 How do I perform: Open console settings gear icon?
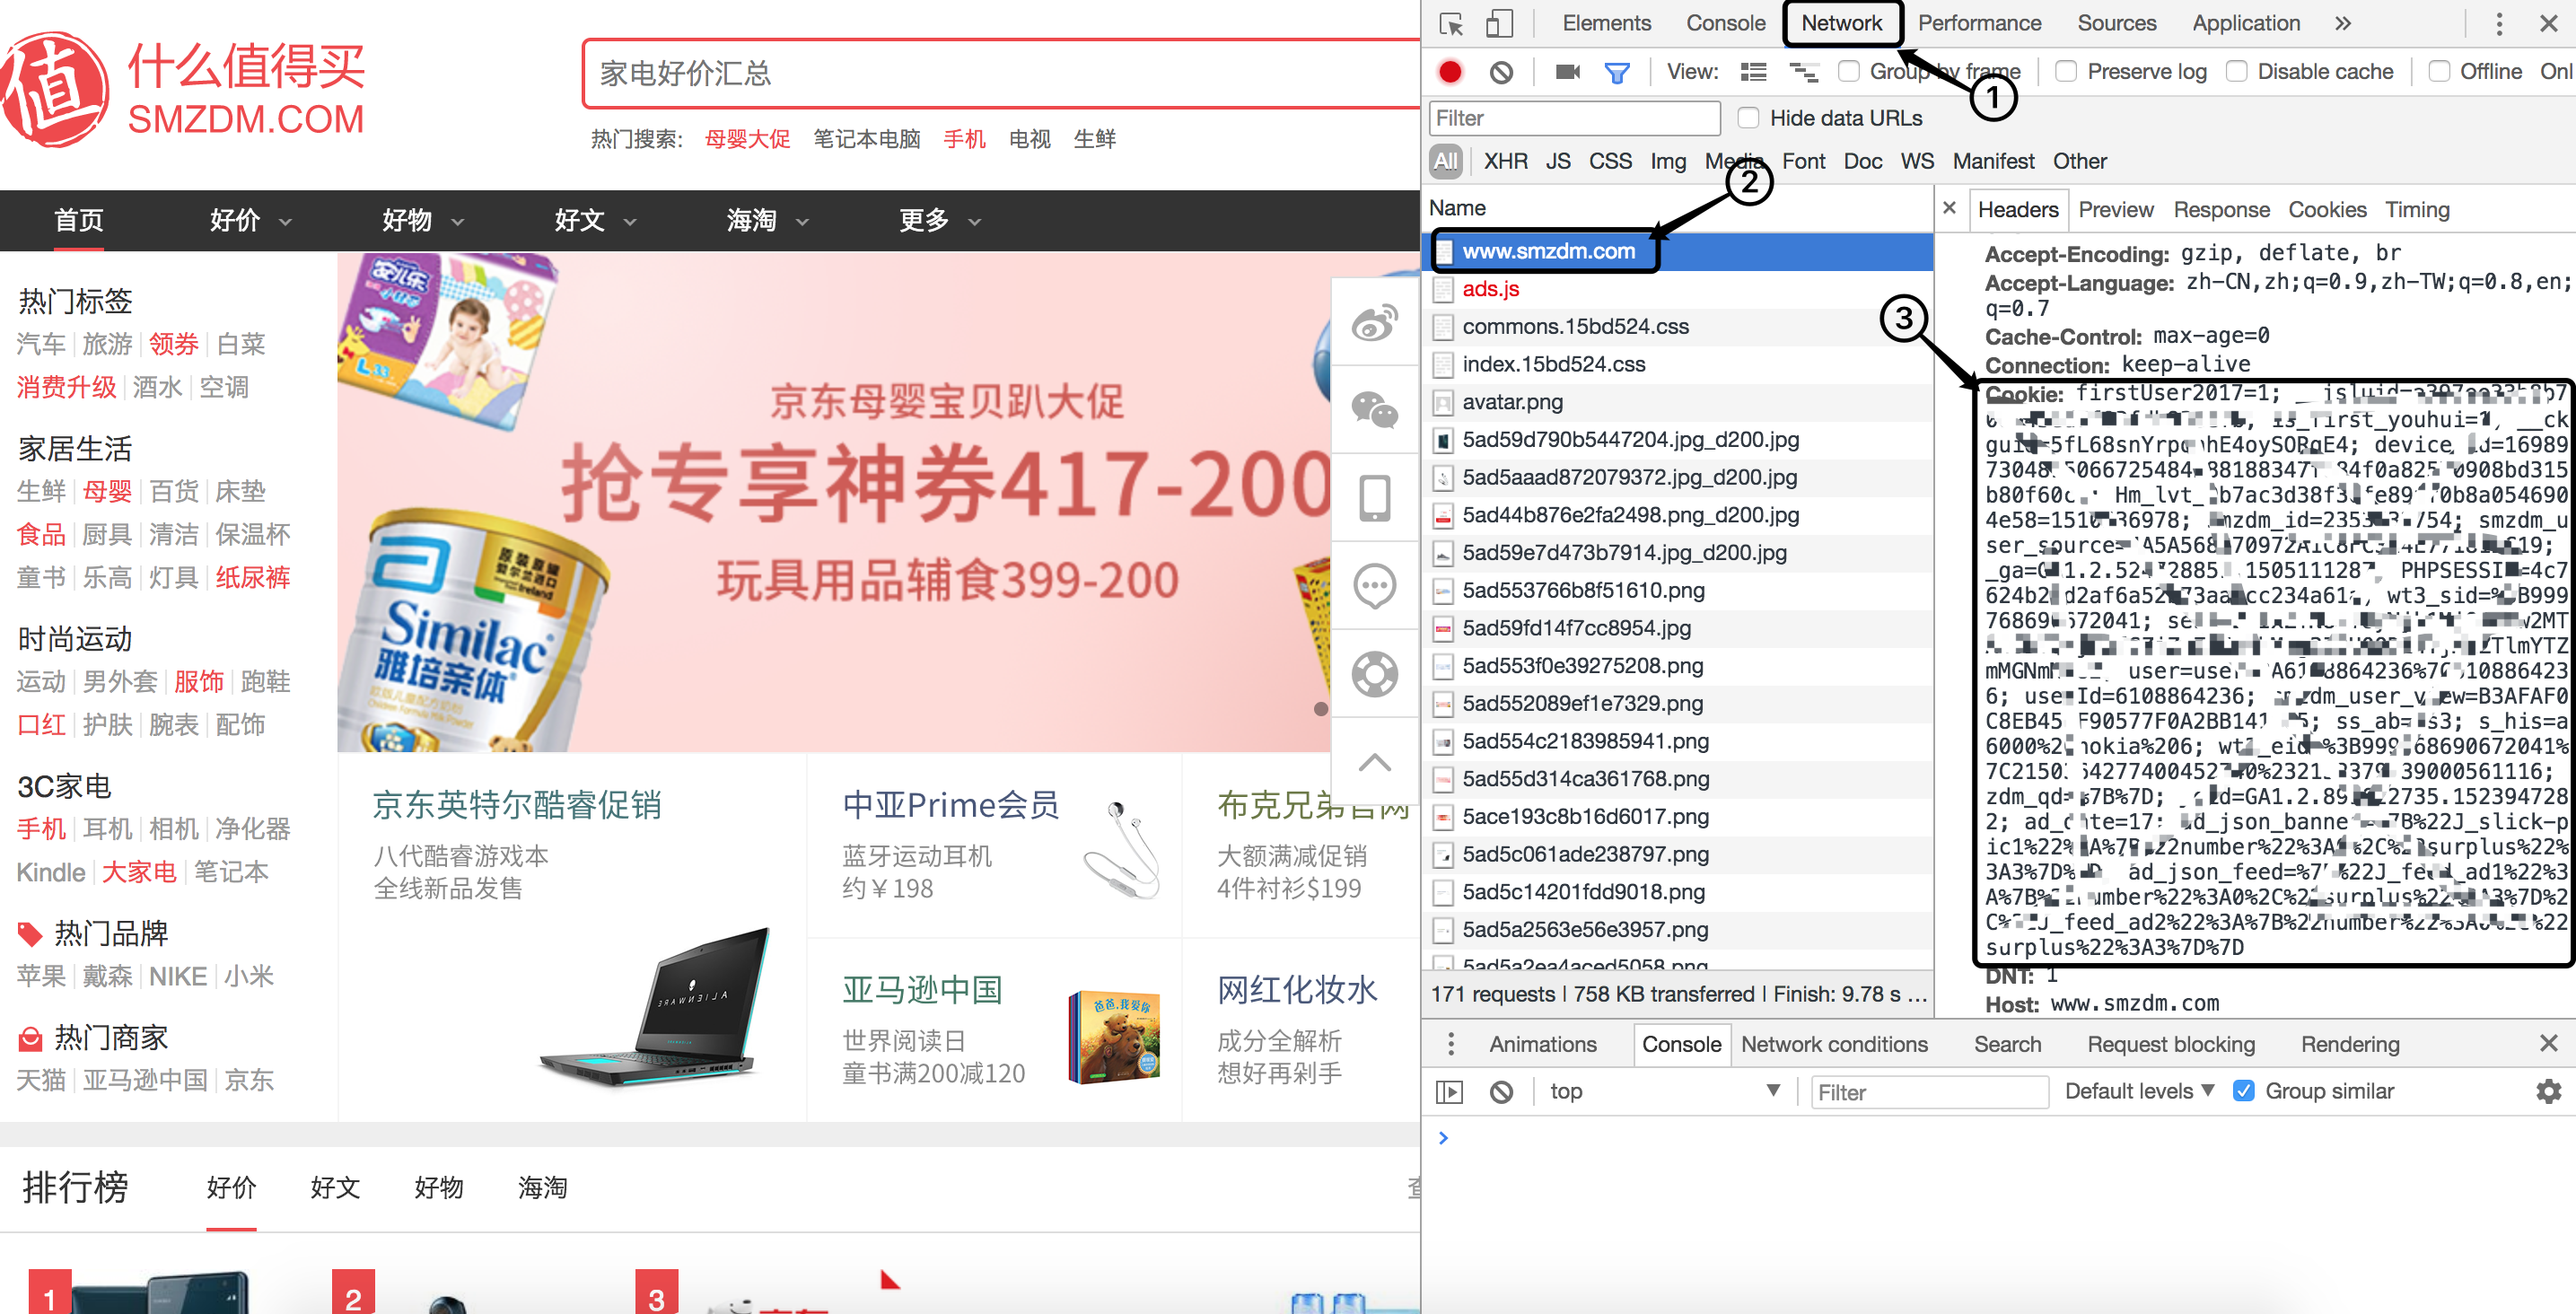(2548, 1091)
